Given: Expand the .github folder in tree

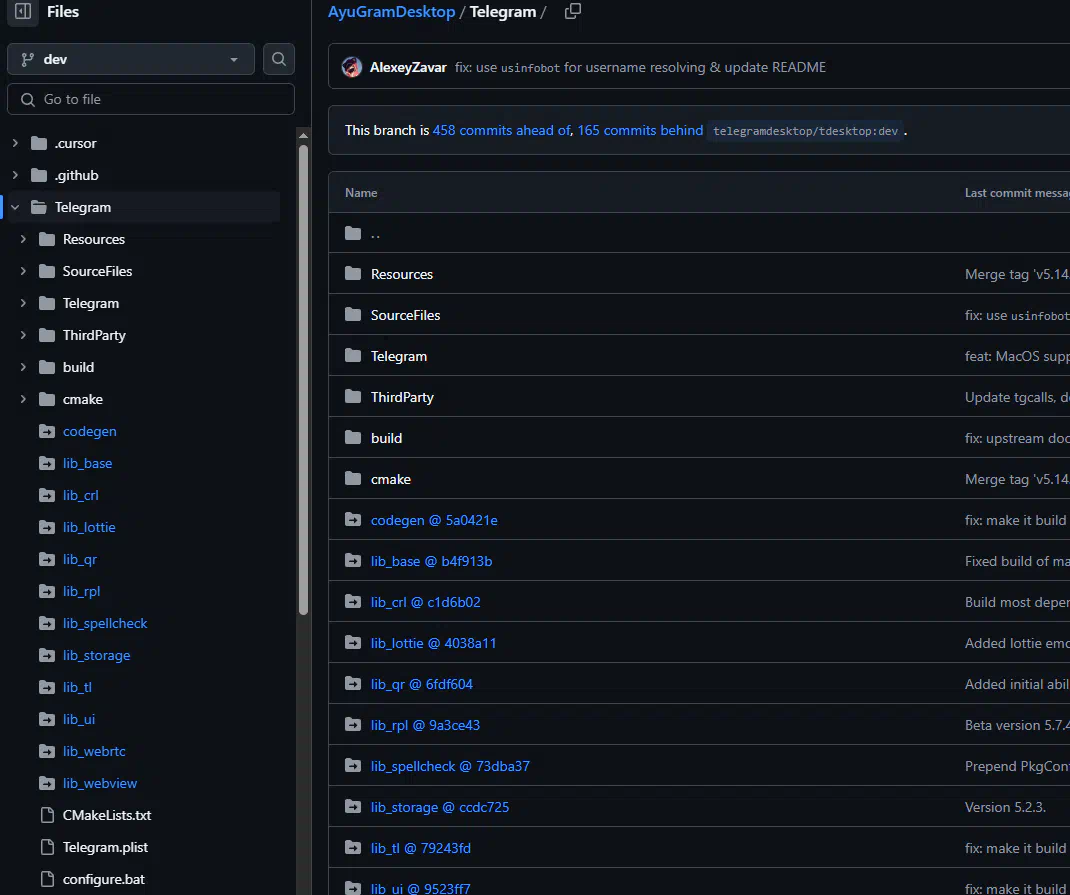Looking at the screenshot, I should point(15,175).
